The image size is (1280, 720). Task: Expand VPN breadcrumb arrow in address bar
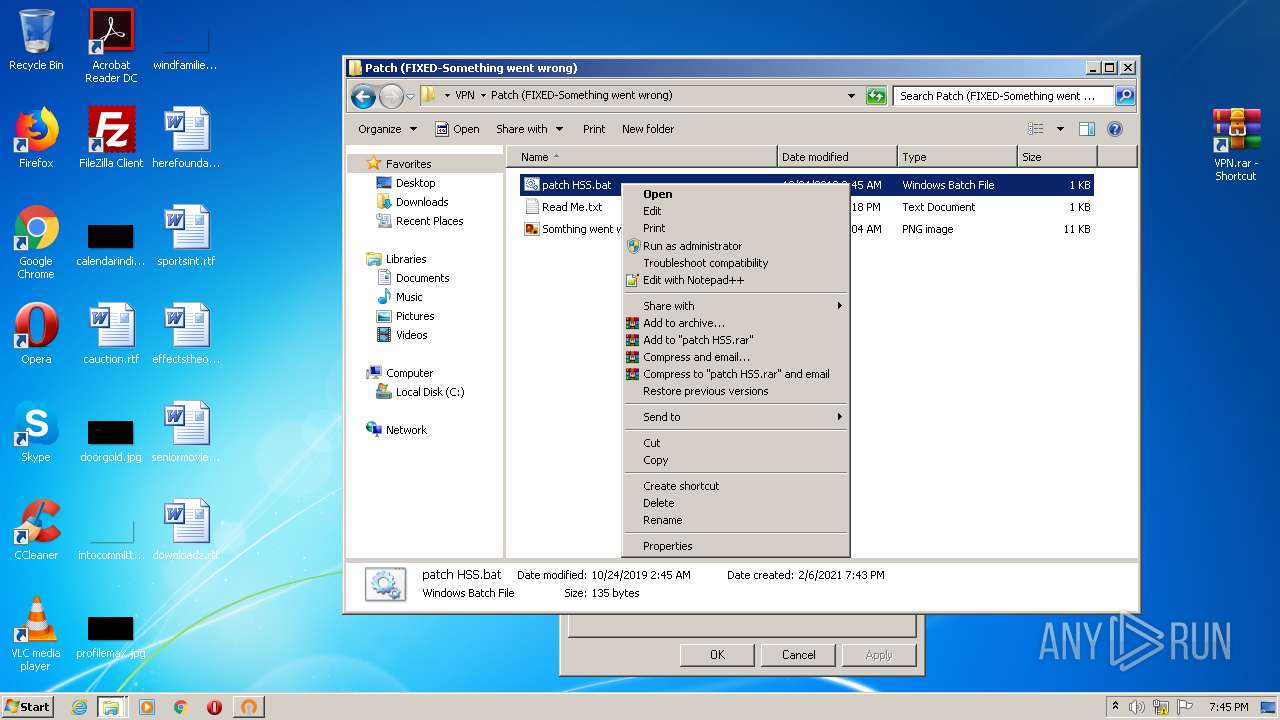[483, 96]
